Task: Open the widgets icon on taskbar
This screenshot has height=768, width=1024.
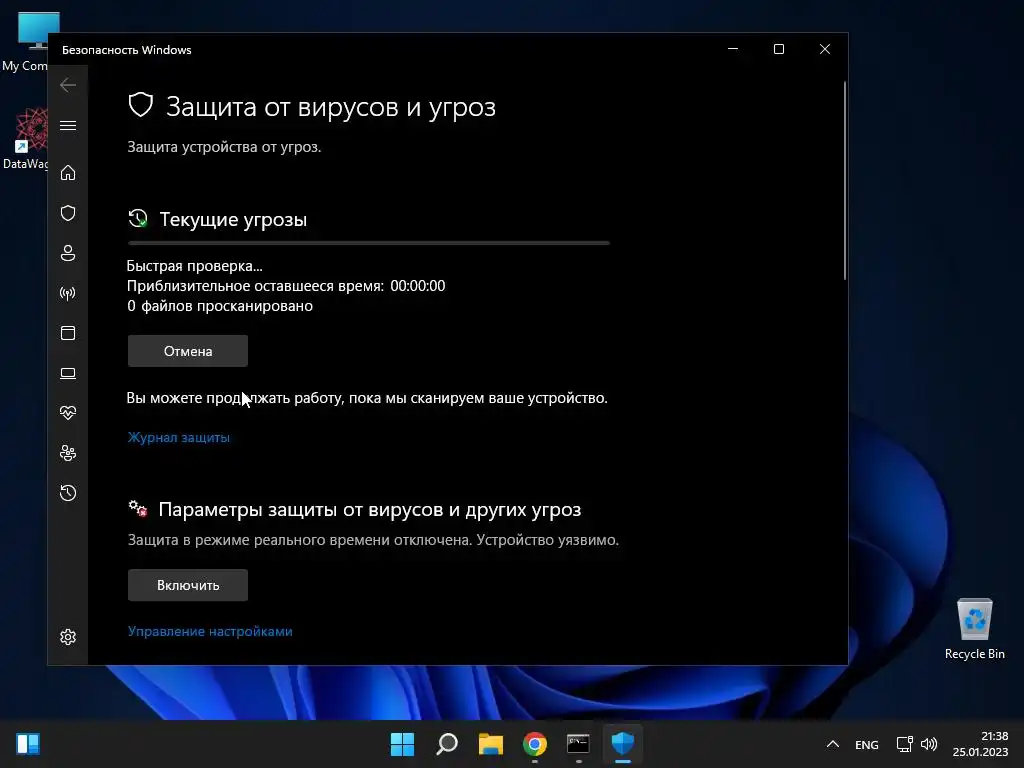Action: click(x=28, y=744)
